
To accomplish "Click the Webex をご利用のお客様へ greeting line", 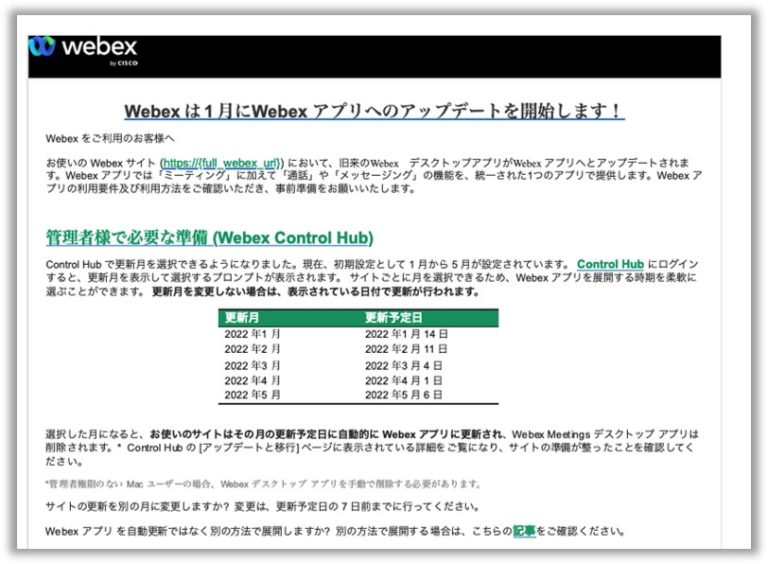I will (110, 138).
